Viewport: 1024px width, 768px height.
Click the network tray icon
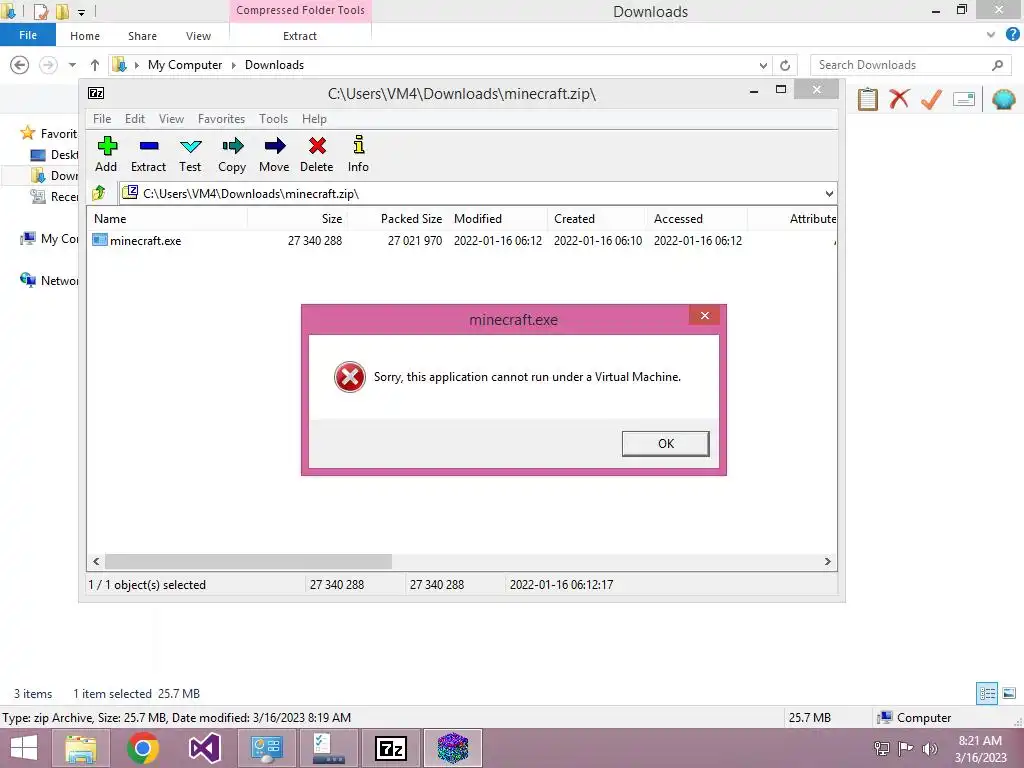pyautogui.click(x=882, y=749)
